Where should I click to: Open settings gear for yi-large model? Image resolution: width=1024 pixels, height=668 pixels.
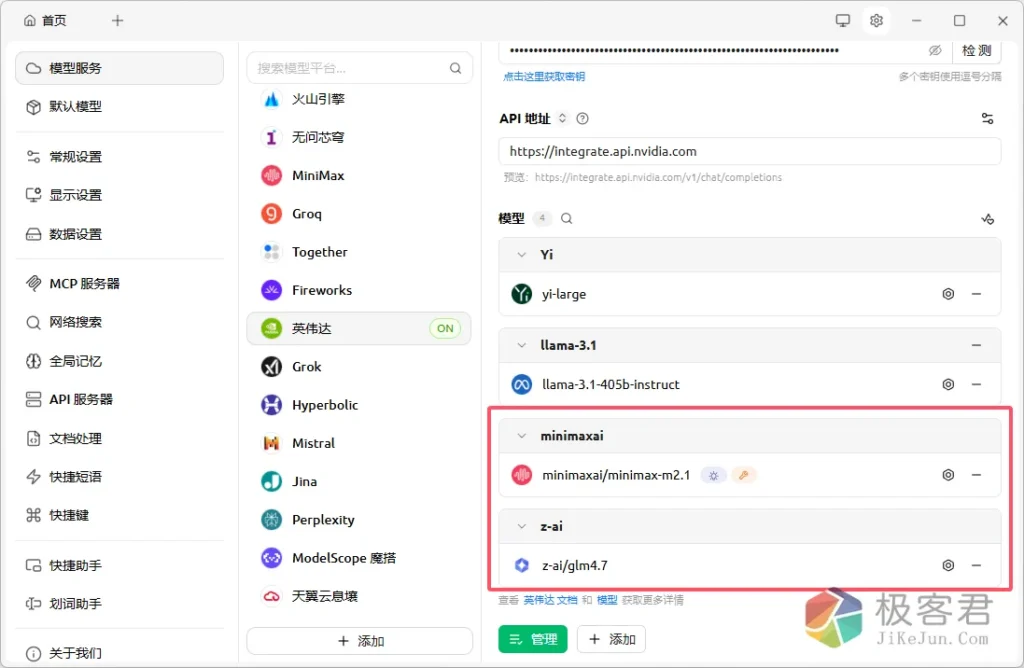click(948, 294)
